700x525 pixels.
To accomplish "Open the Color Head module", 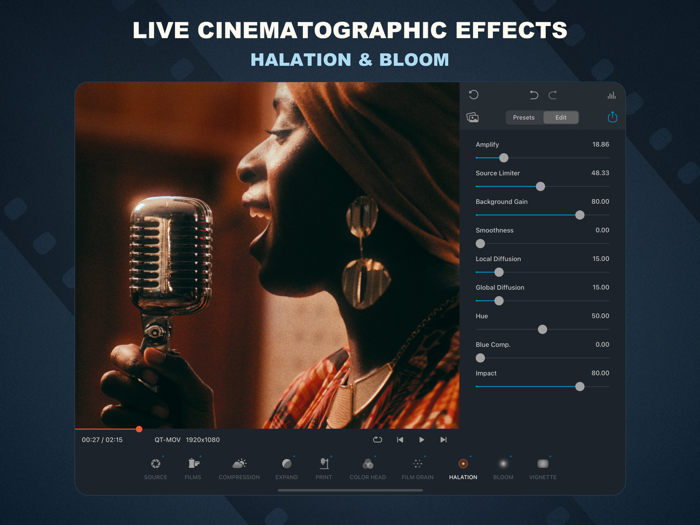I will (368, 468).
